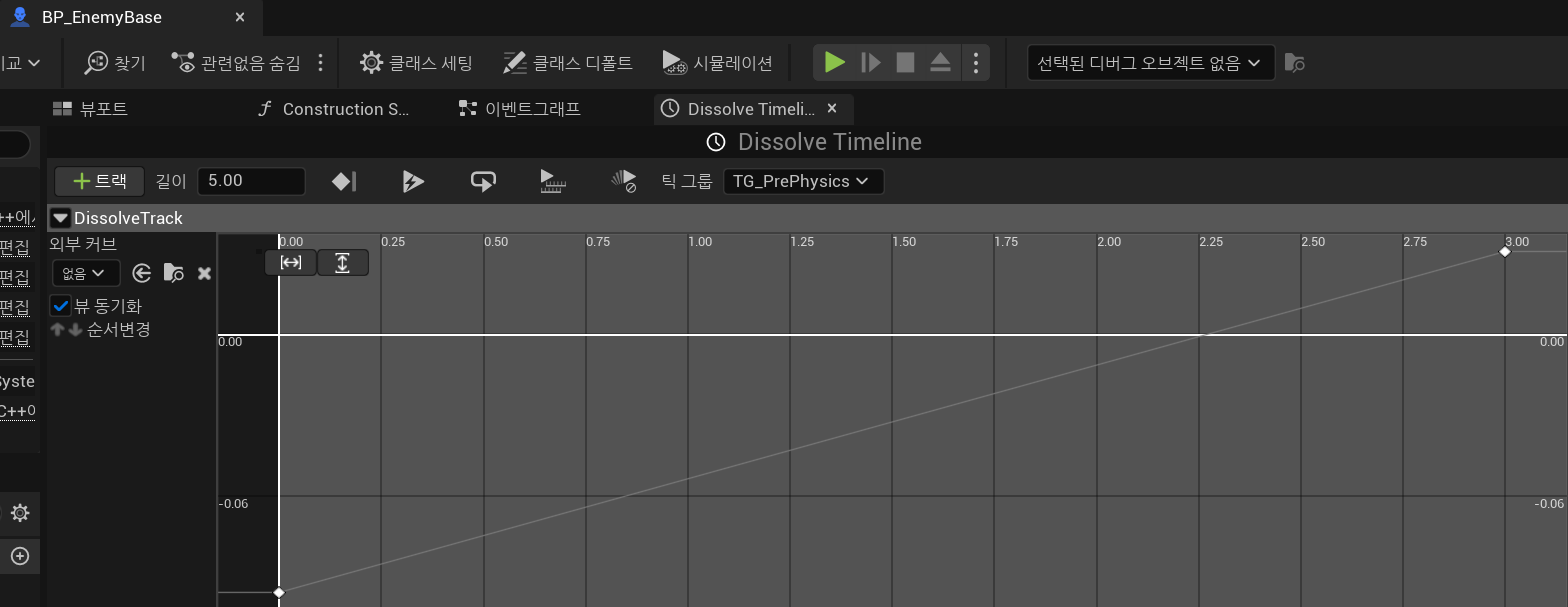Open play mode options menu
The width and height of the screenshot is (1568, 607).
(x=975, y=62)
